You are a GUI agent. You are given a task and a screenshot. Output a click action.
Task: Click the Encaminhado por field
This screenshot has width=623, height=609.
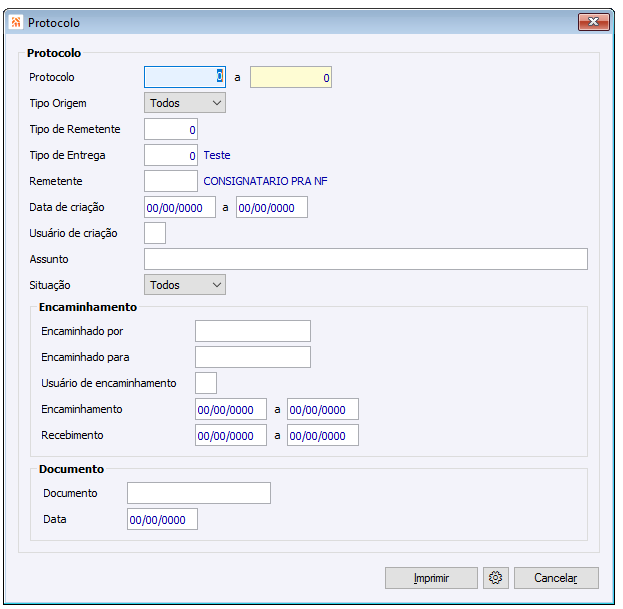point(253,331)
